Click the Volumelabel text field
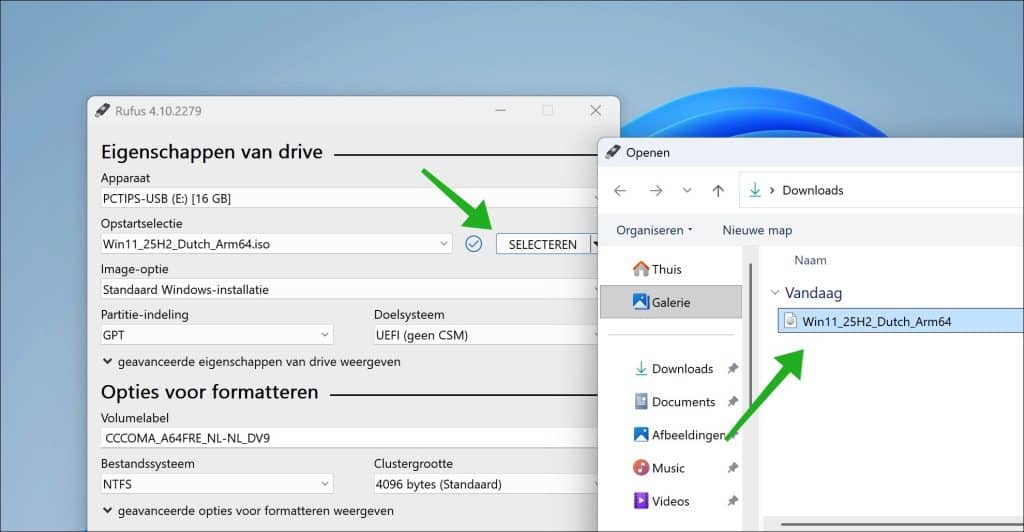Screen dimensions: 1024x532 tap(350, 438)
